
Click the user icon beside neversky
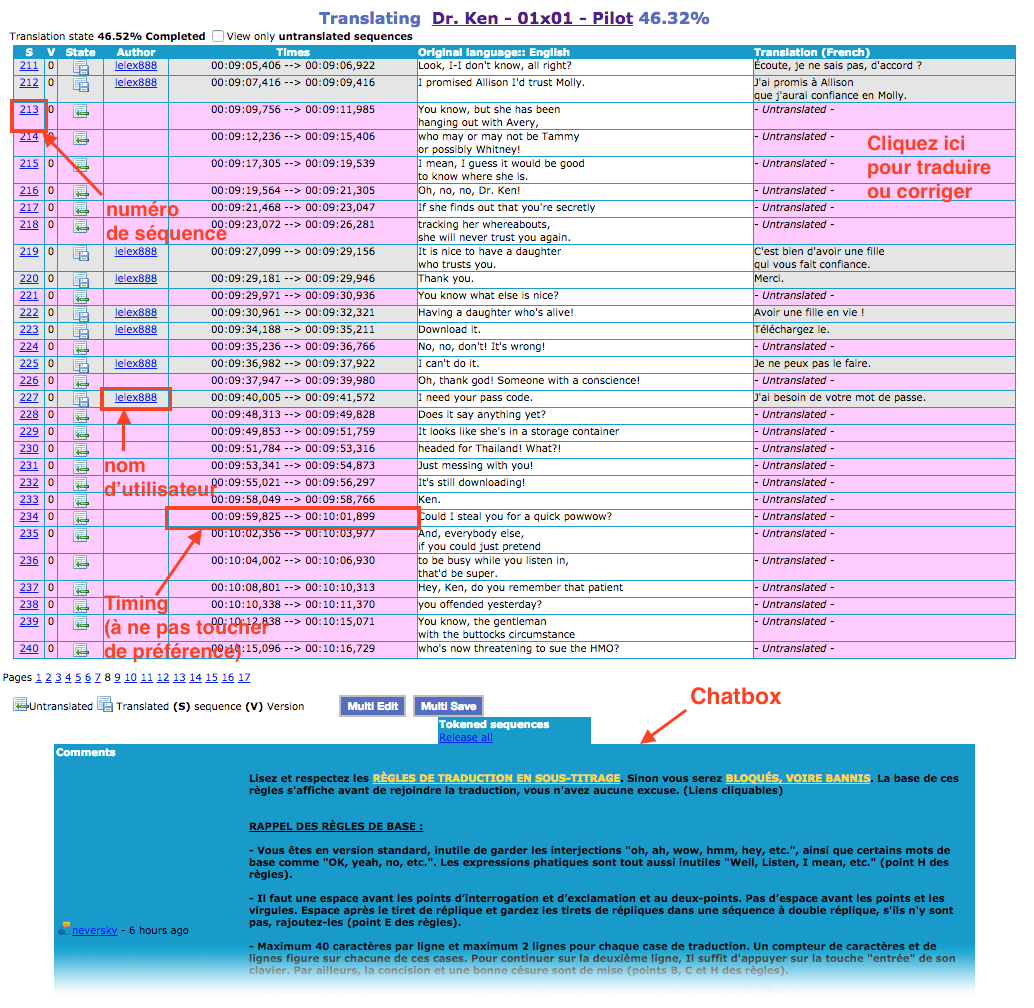click(x=64, y=929)
